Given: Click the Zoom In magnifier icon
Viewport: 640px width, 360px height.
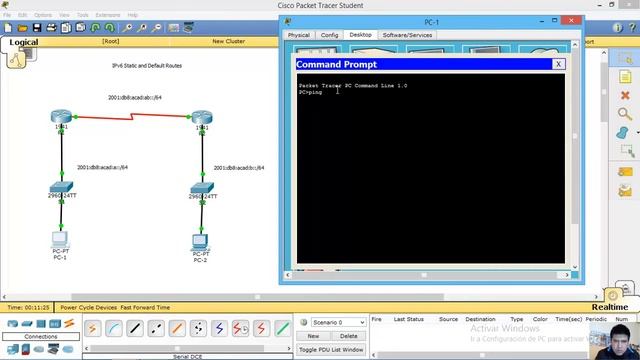Looking at the screenshot, I should point(127,28).
